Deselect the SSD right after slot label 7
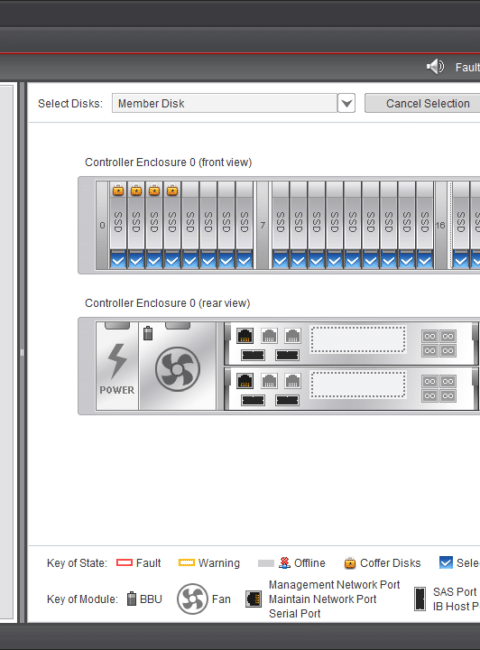The width and height of the screenshot is (480, 650). tap(280, 260)
